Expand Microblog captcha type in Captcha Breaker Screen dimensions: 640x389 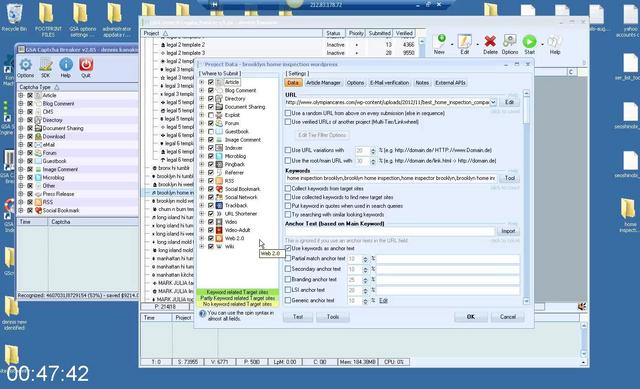click(21, 178)
